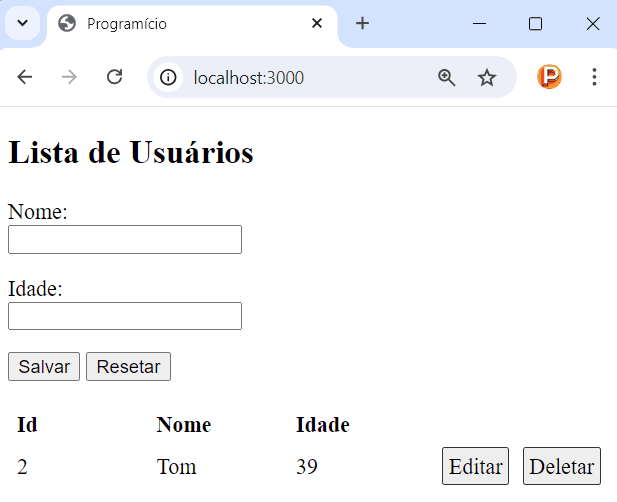This screenshot has width=617, height=502.
Task: Open the profile avatar menu
Action: (x=549, y=77)
